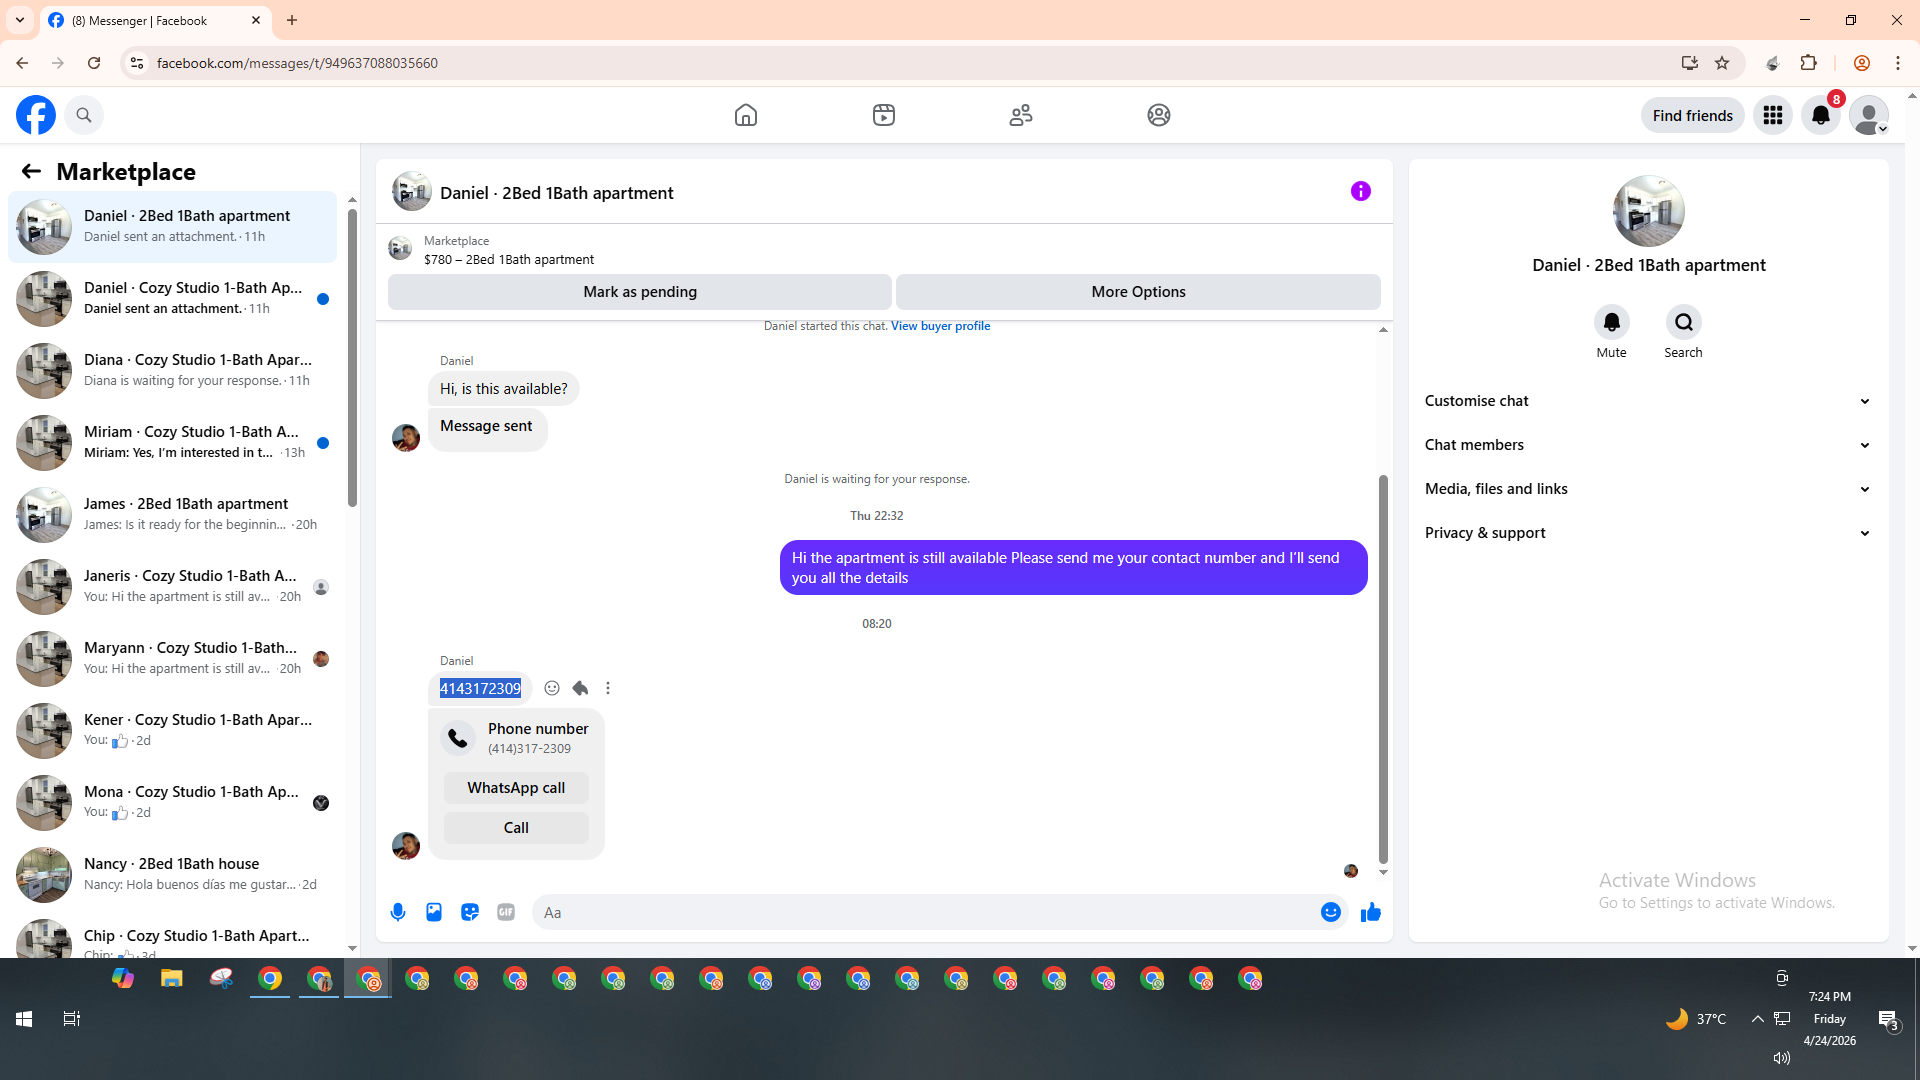This screenshot has width=1920, height=1080.
Task: Click More Options button
Action: tap(1138, 292)
